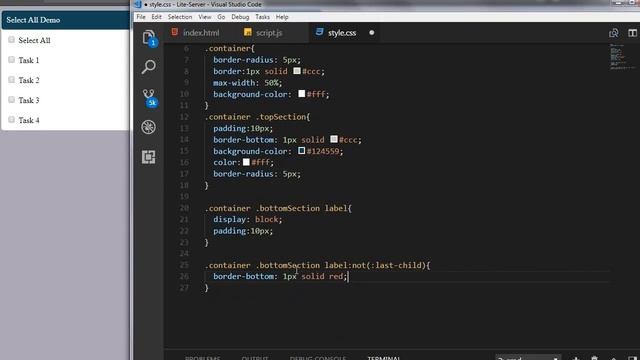This screenshot has height=360, width=640.
Task: Click the Split Editor icon
Action: pos(632,33)
